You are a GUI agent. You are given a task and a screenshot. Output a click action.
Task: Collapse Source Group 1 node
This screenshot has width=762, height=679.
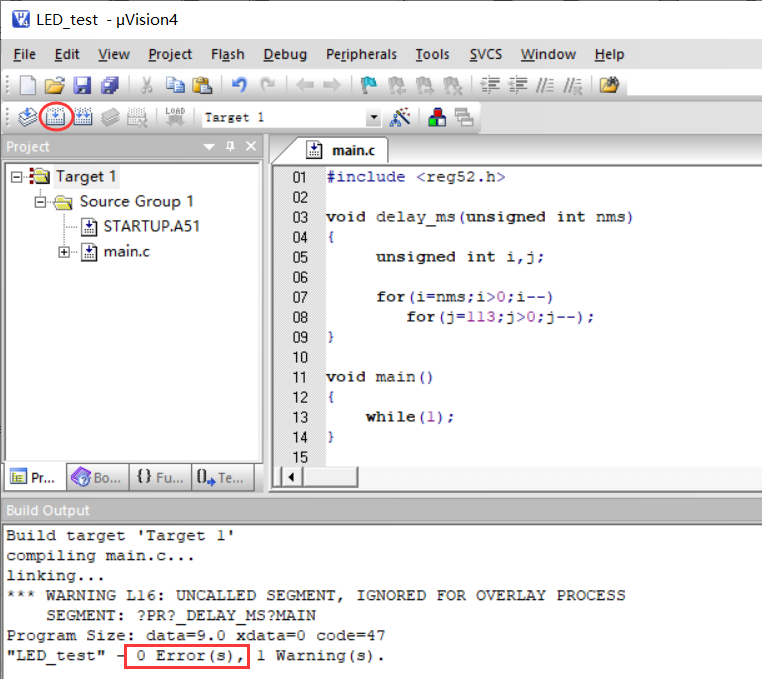click(x=40, y=201)
